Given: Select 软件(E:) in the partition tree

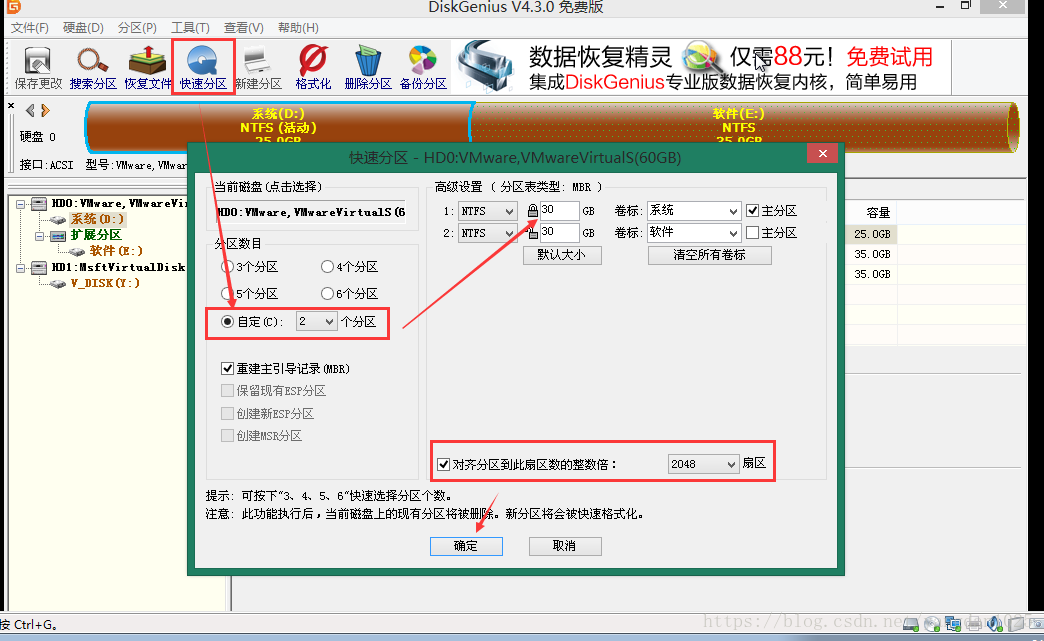Looking at the screenshot, I should click(116, 251).
